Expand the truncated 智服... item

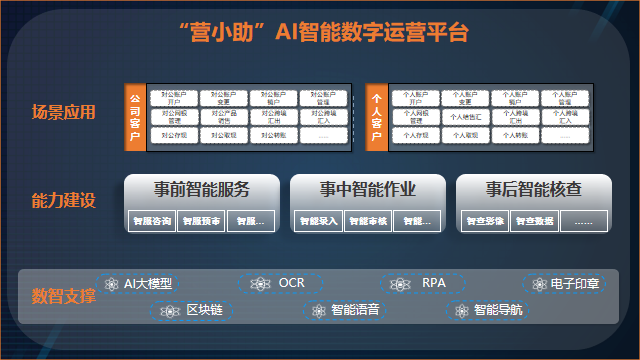pos(251,221)
